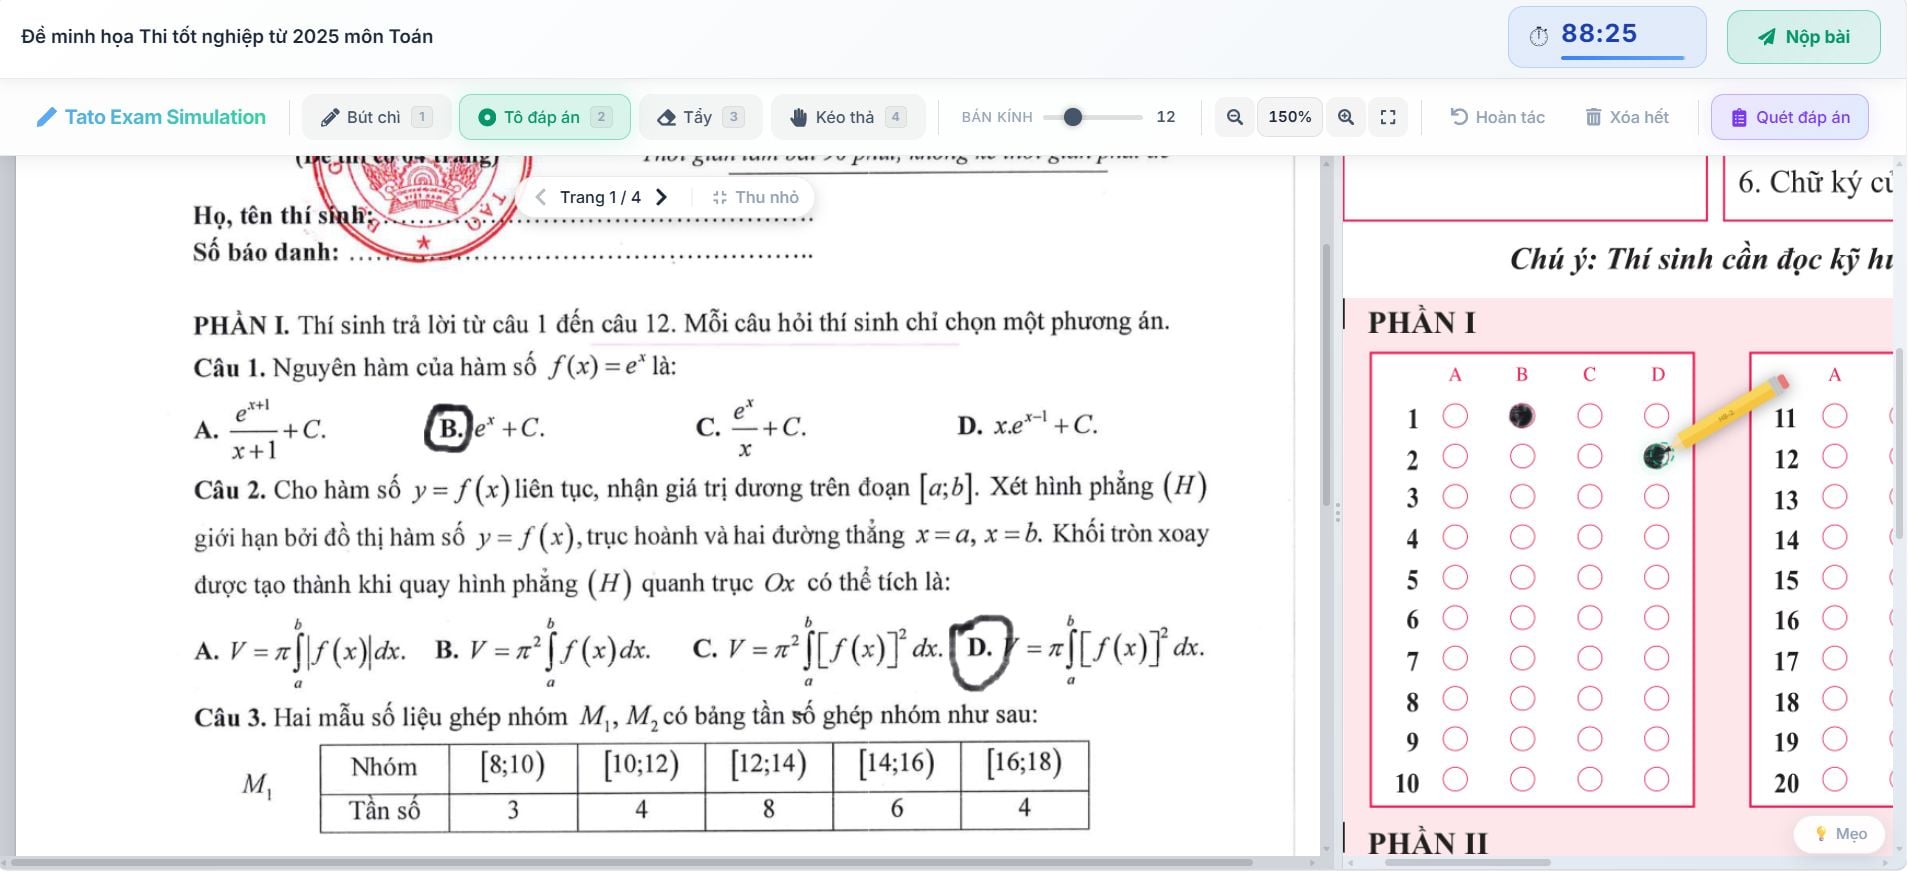Fill bubble B for question 2
The image size is (1908, 872).
[1522, 457]
